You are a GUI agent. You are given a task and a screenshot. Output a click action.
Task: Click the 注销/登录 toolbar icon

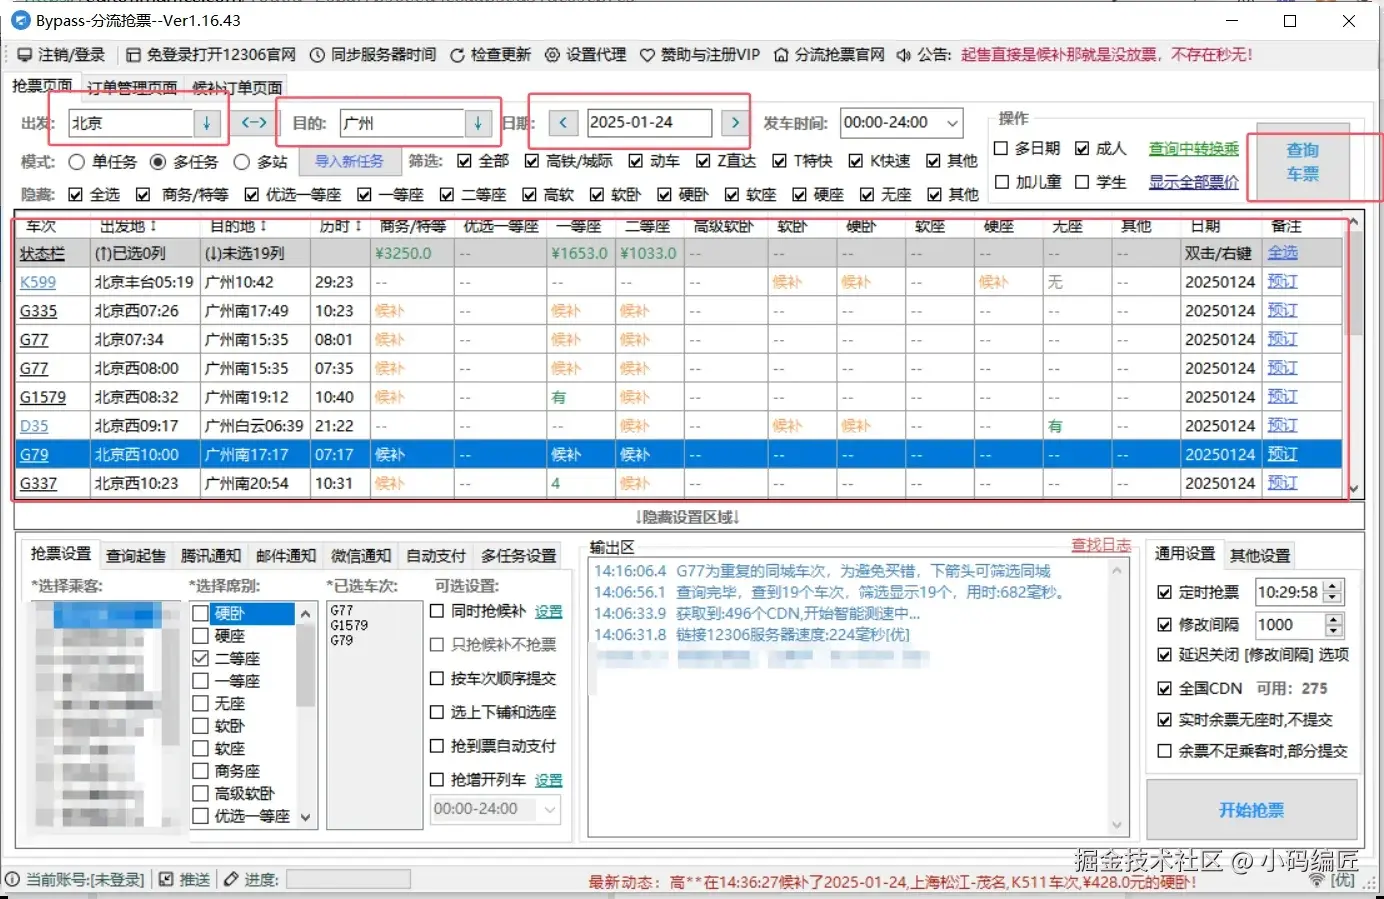click(25, 55)
